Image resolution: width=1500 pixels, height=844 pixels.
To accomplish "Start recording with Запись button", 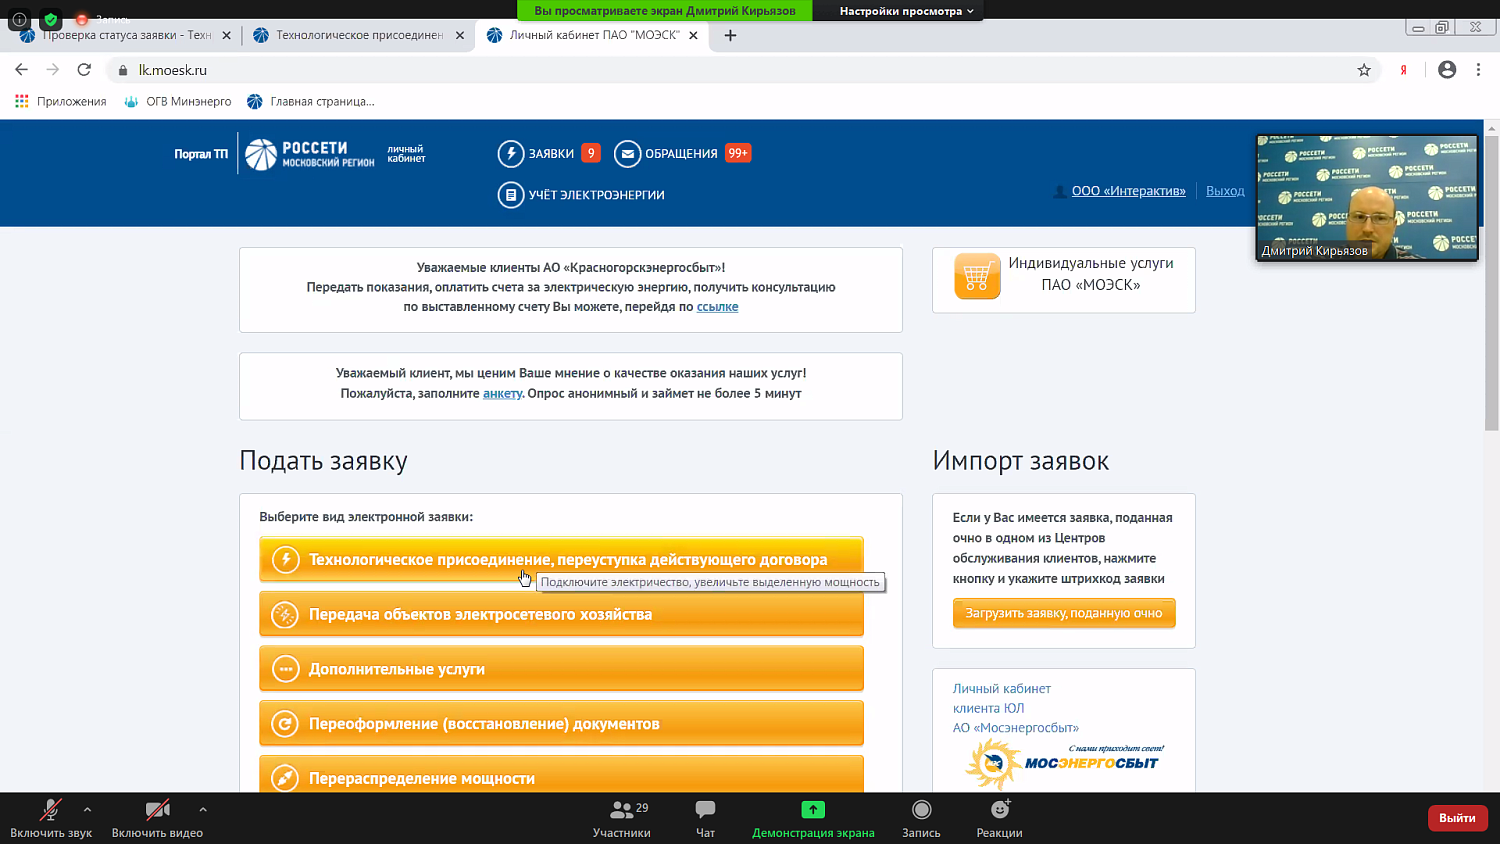I will [x=921, y=818].
